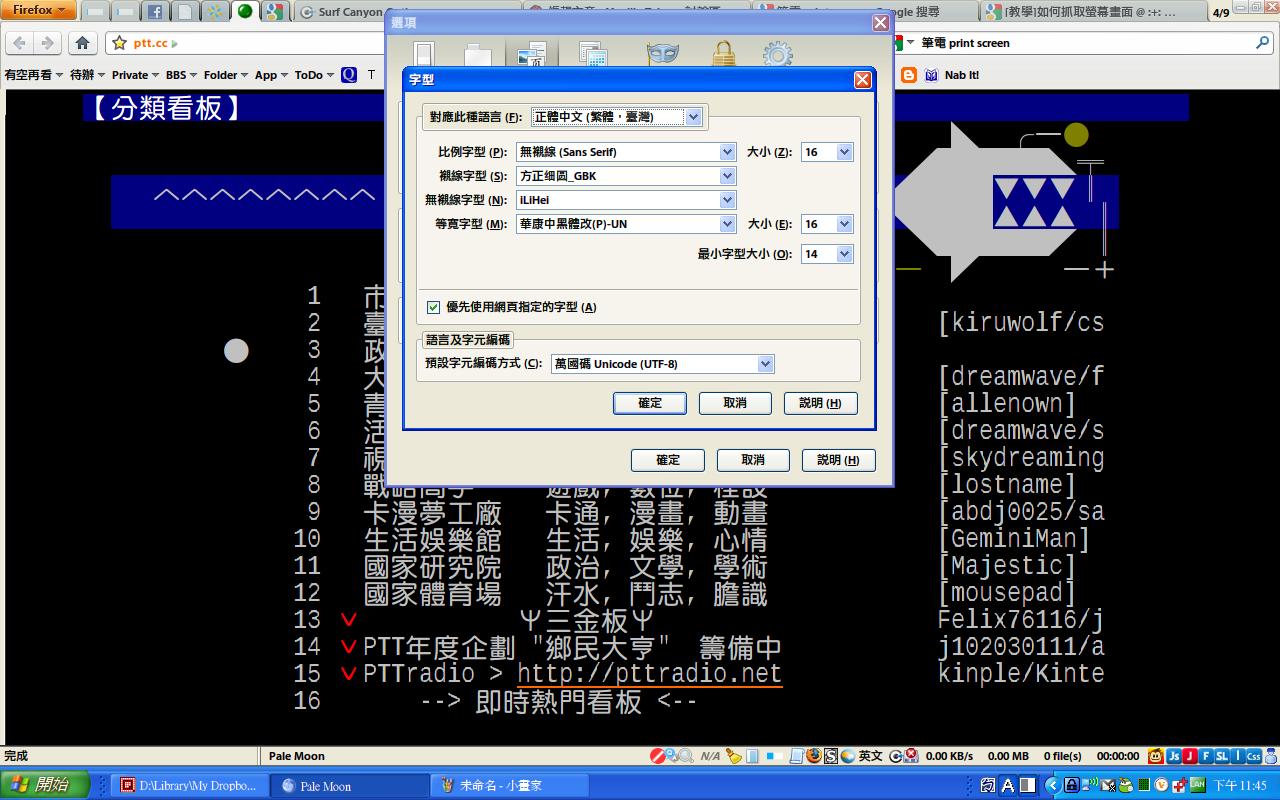The width and height of the screenshot is (1280, 800).
Task: Click the 英文 input mode status text
Action: (x=870, y=756)
